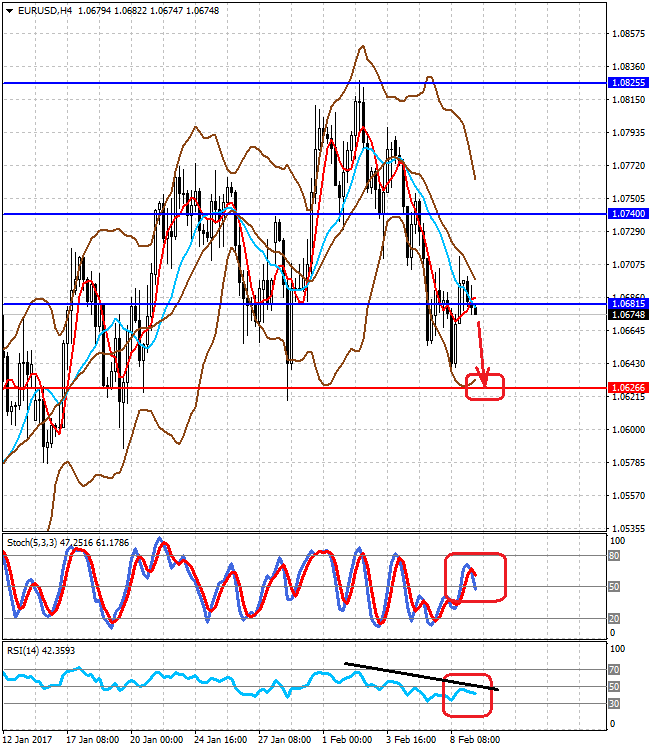Image resolution: width=649 pixels, height=751 pixels.
Task: Open the chart menu triangle beside EURUSD,H4
Action: tap(10, 11)
